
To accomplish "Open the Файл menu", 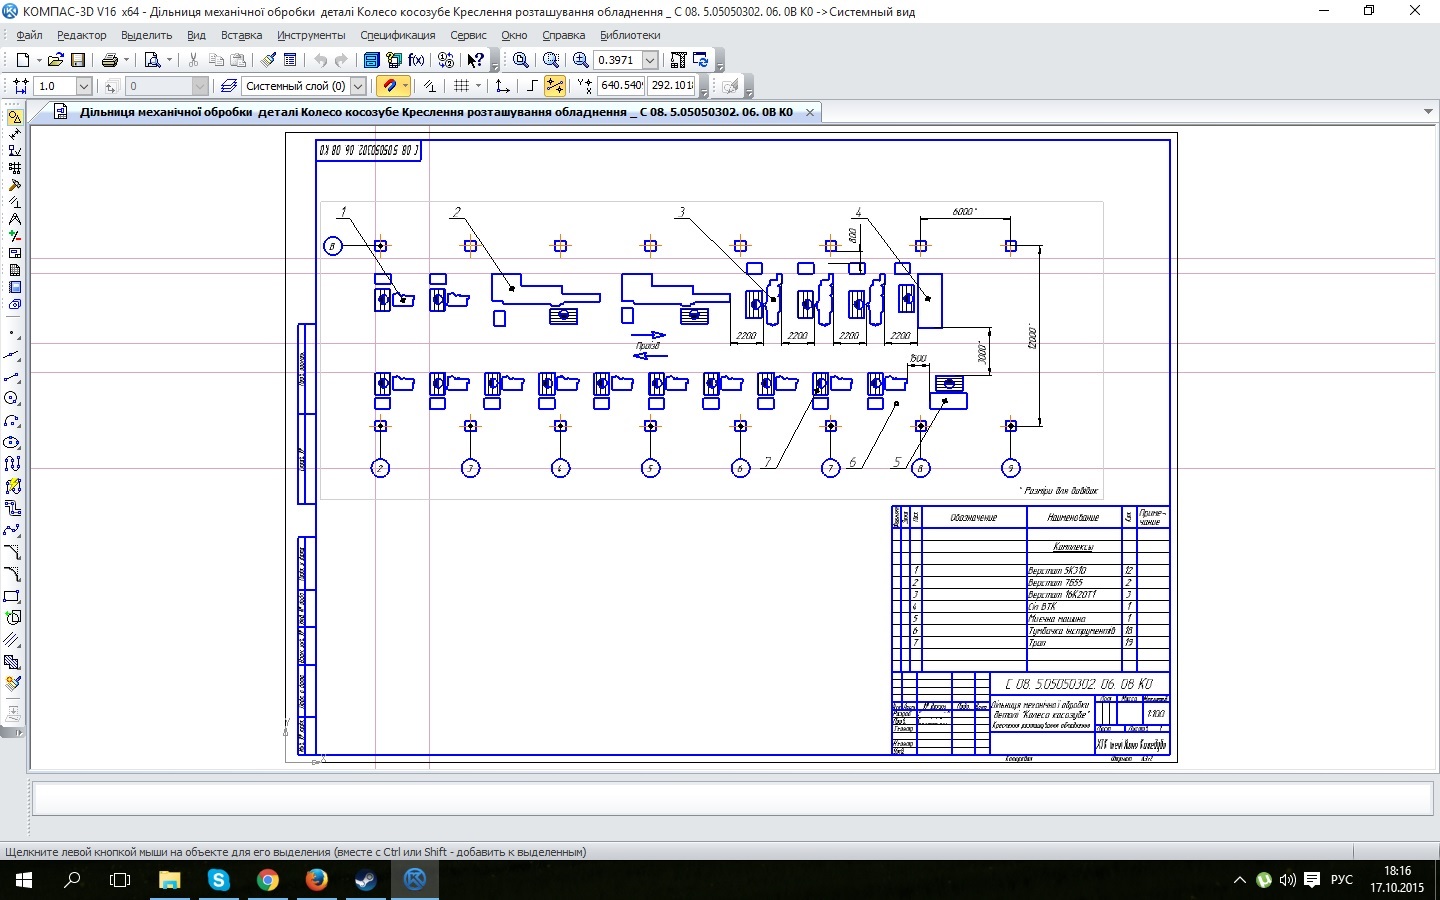I will tap(29, 35).
